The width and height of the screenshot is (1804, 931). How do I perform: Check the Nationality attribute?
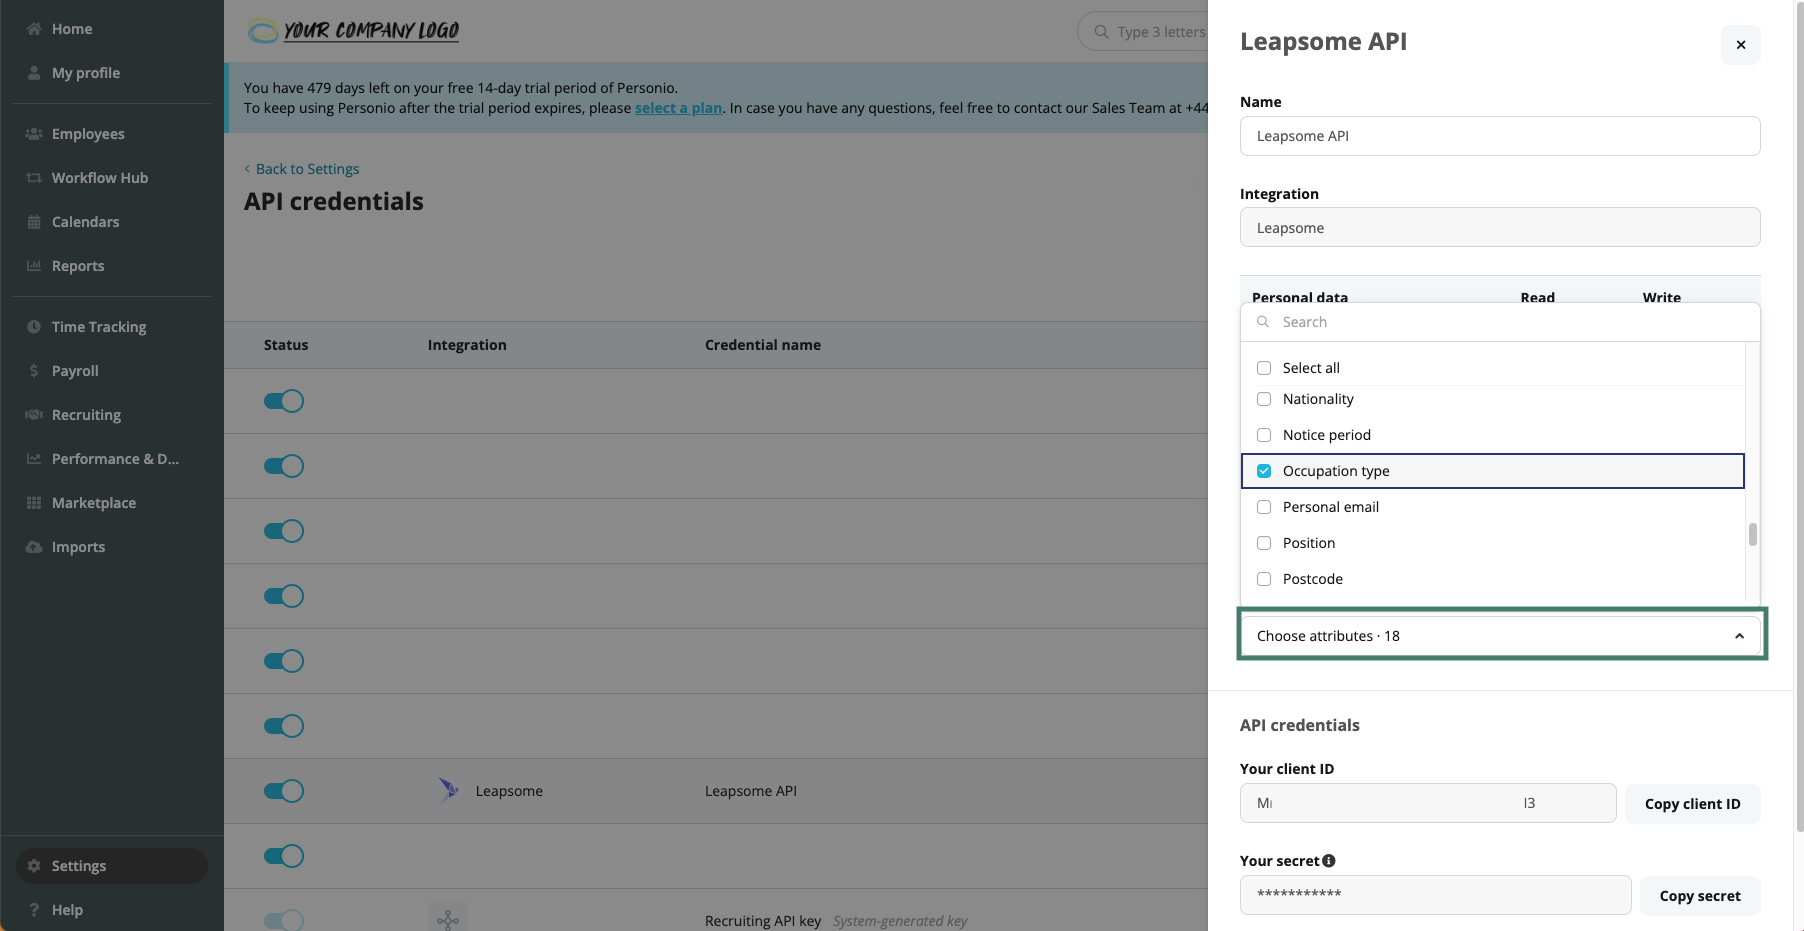coord(1264,399)
